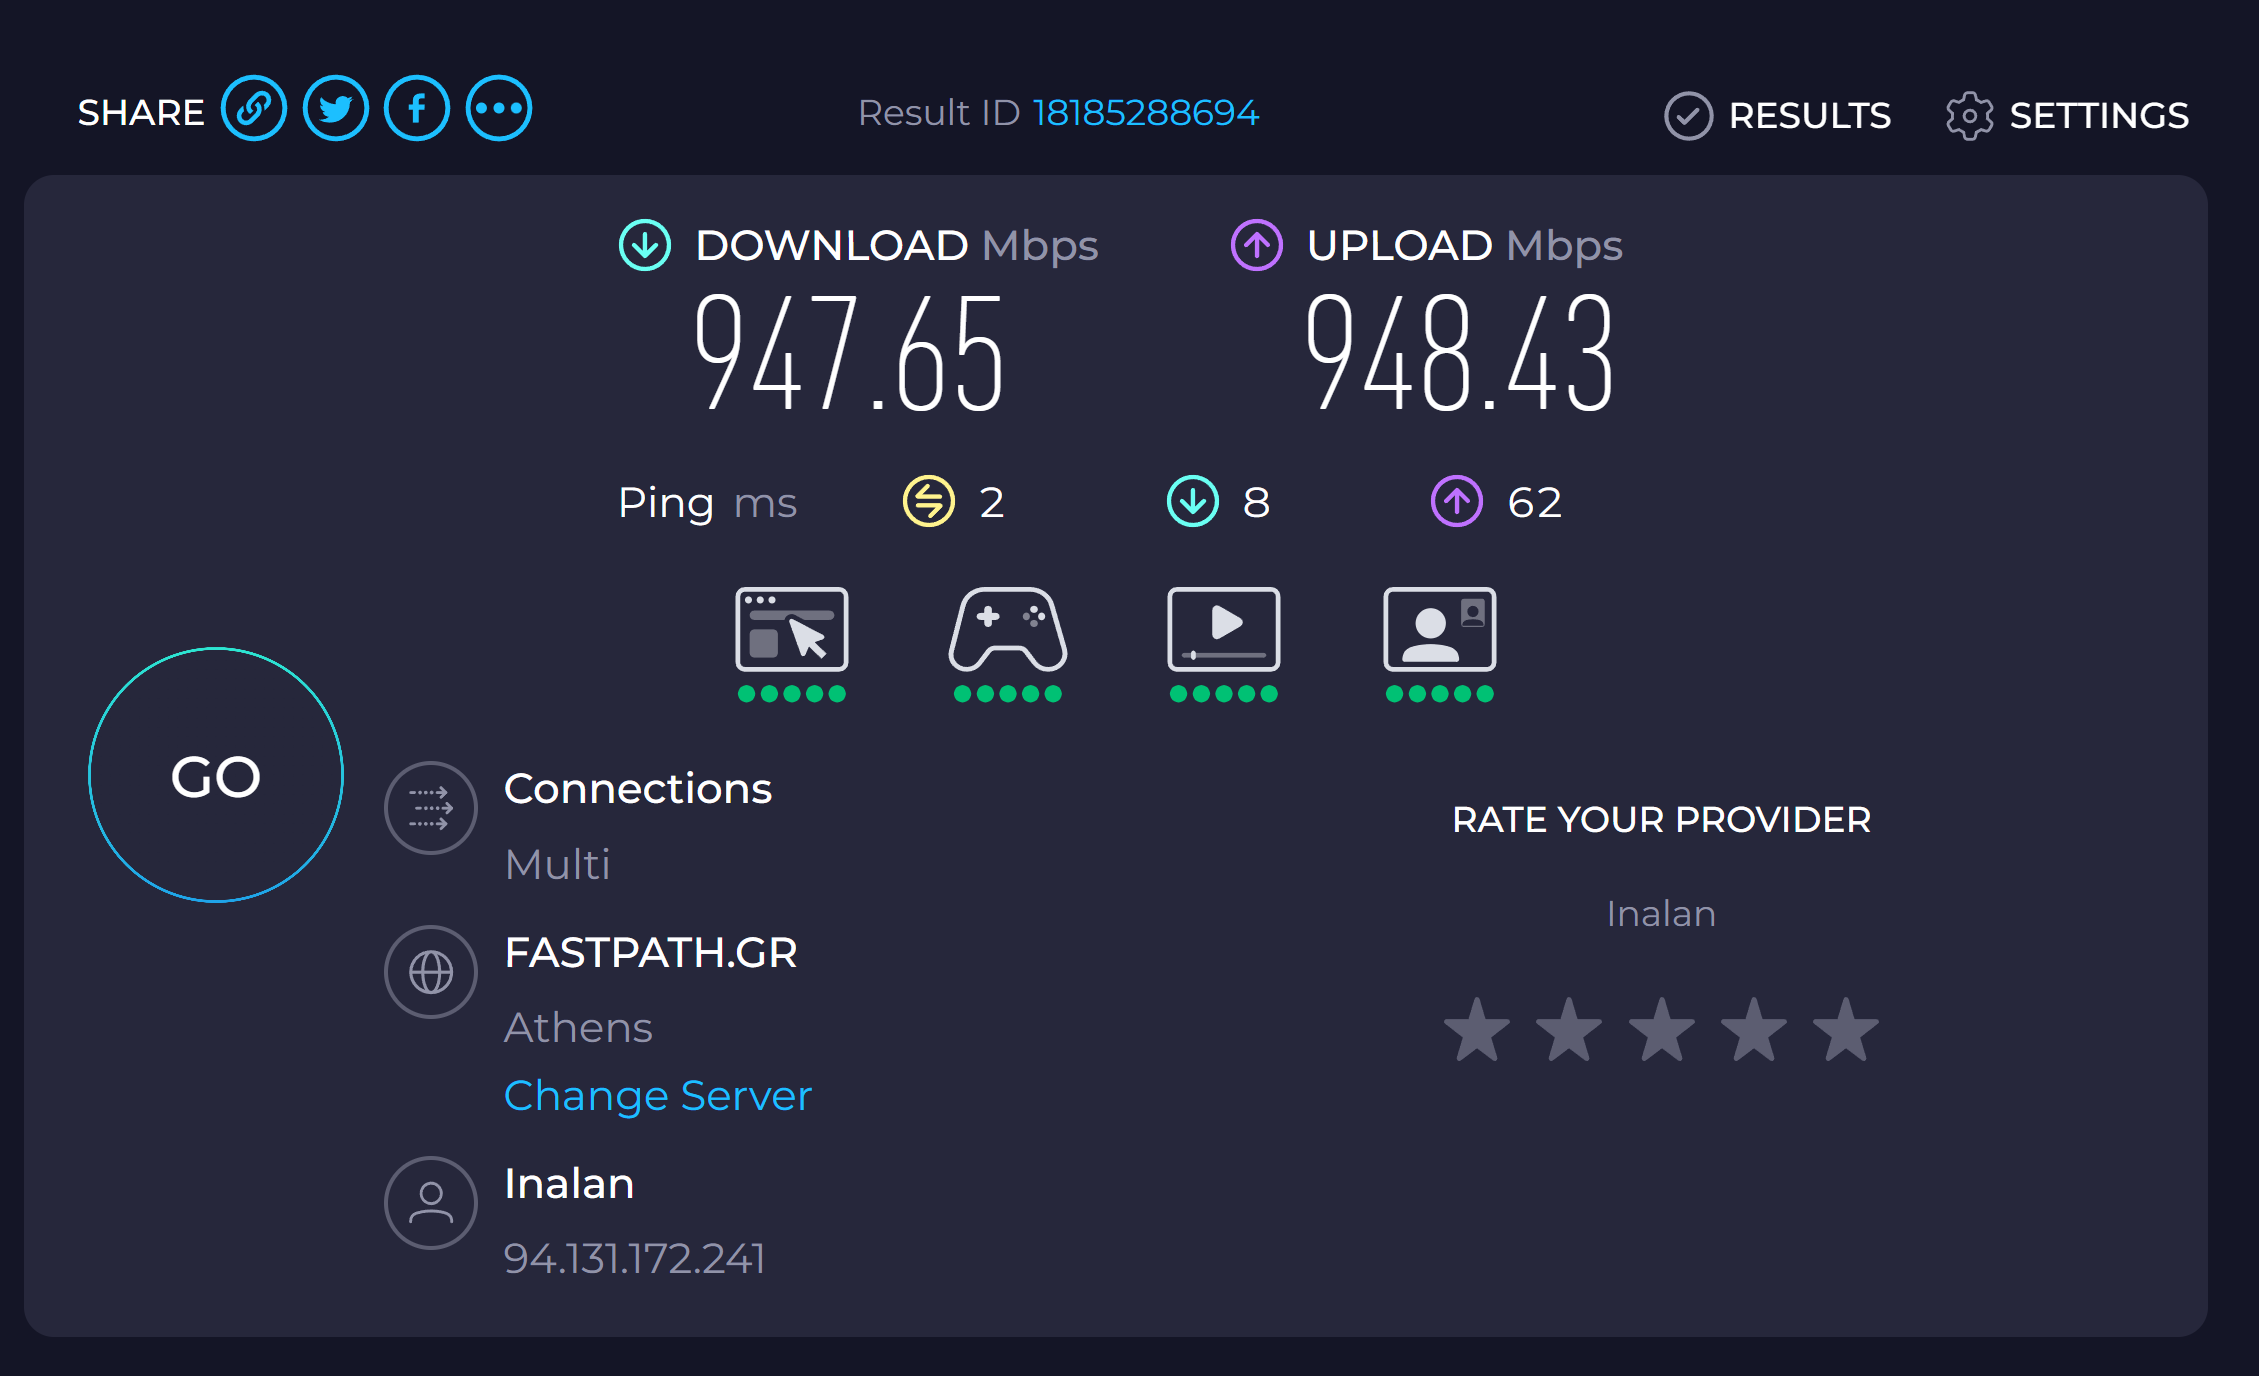Click the video streaming quality icon
This screenshot has width=2259, height=1376.
point(1223,630)
